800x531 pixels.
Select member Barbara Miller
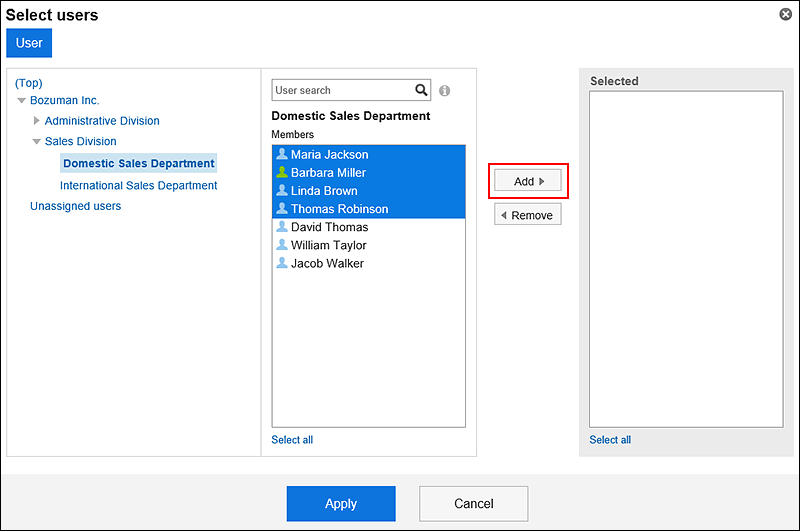click(x=369, y=172)
